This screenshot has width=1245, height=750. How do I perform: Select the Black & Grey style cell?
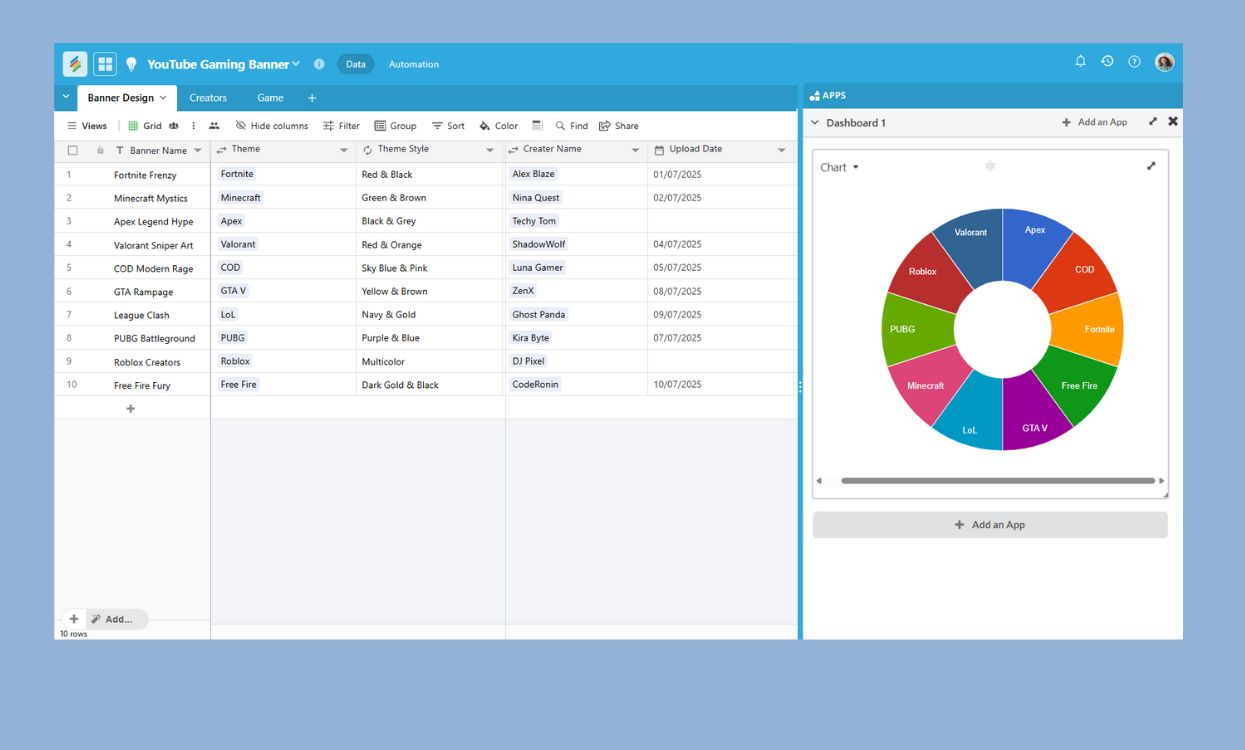431,221
